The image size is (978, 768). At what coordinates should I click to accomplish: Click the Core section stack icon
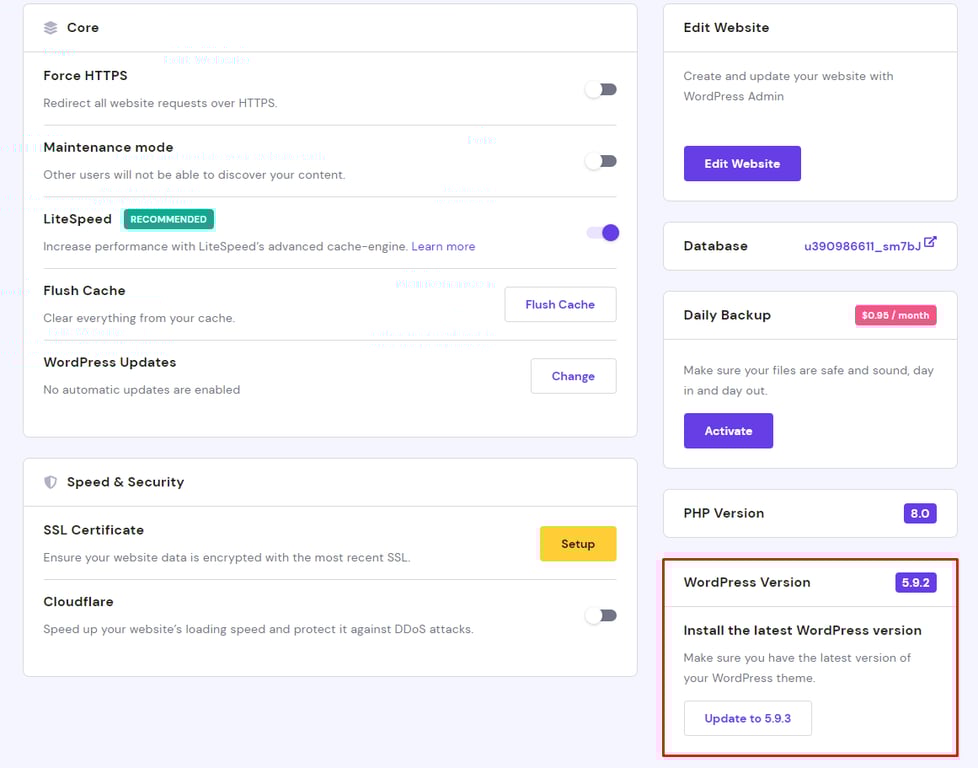coord(50,27)
